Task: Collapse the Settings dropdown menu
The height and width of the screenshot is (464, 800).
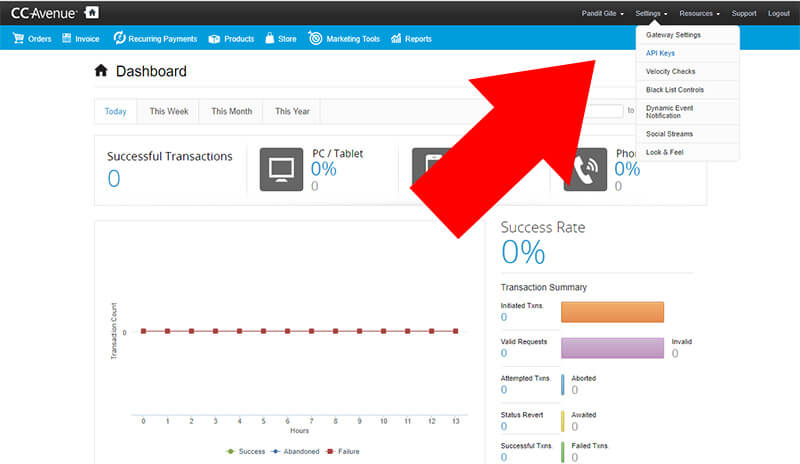Action: click(x=652, y=14)
